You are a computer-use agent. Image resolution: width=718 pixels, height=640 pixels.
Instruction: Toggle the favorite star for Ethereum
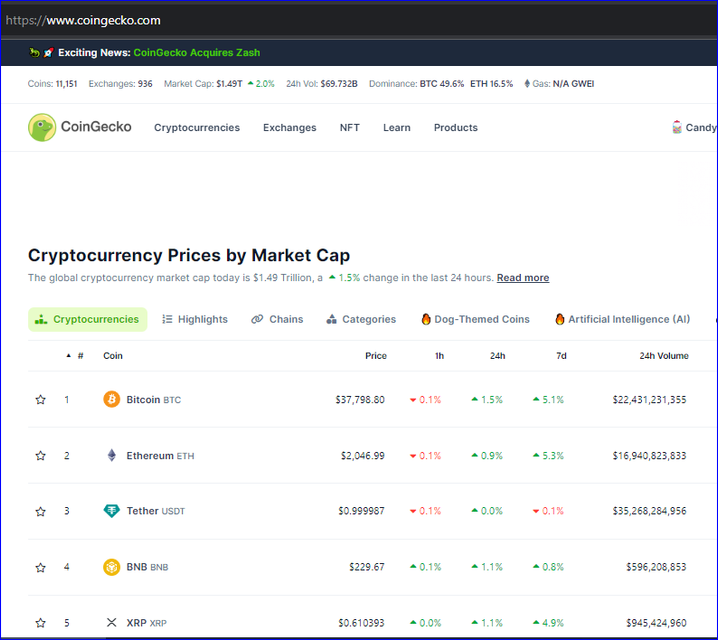pos(40,456)
